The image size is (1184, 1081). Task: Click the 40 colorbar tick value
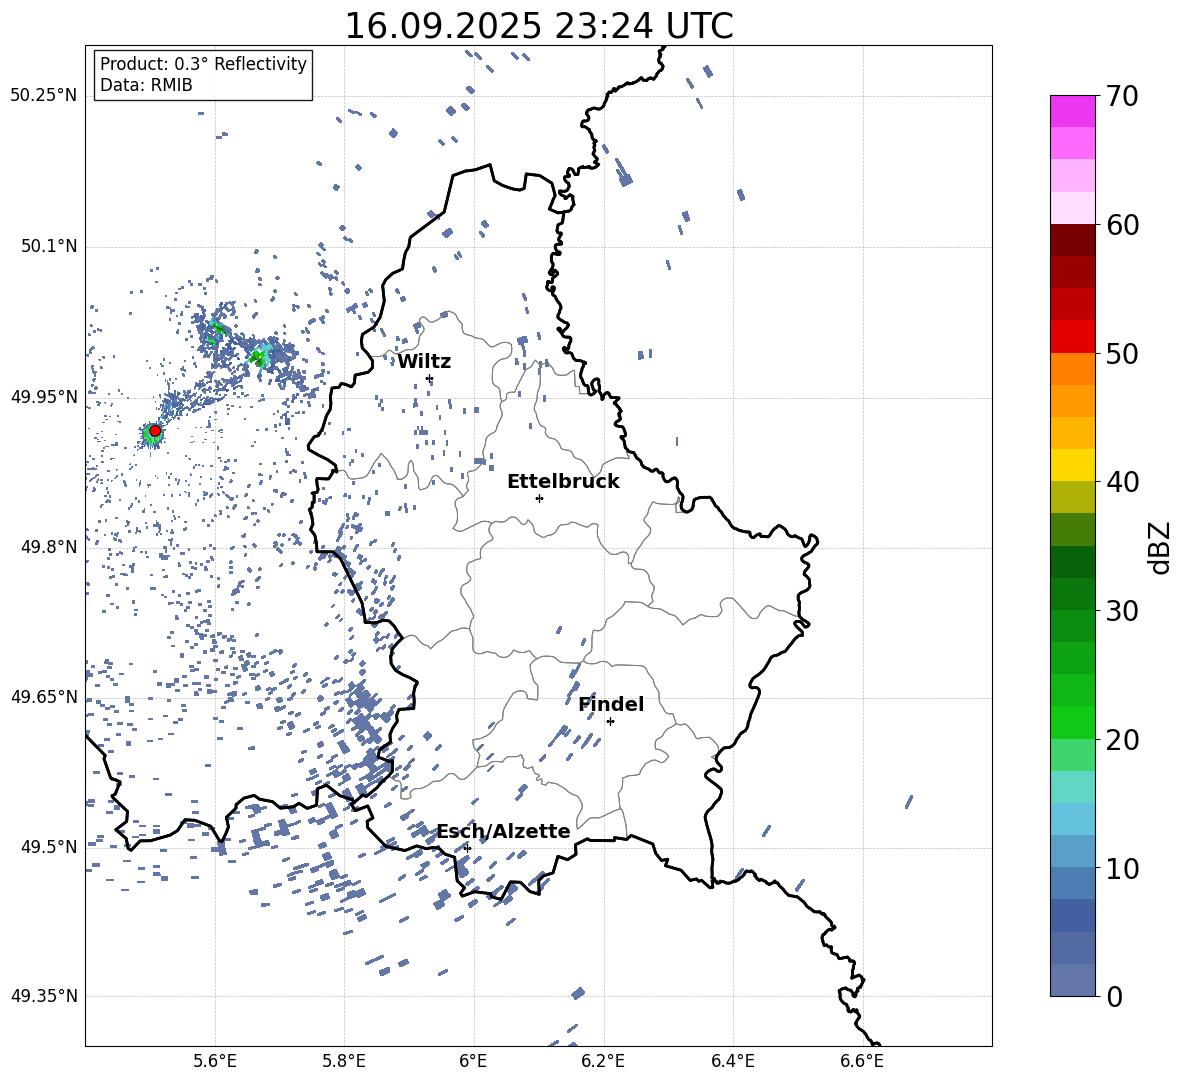(x=1122, y=482)
